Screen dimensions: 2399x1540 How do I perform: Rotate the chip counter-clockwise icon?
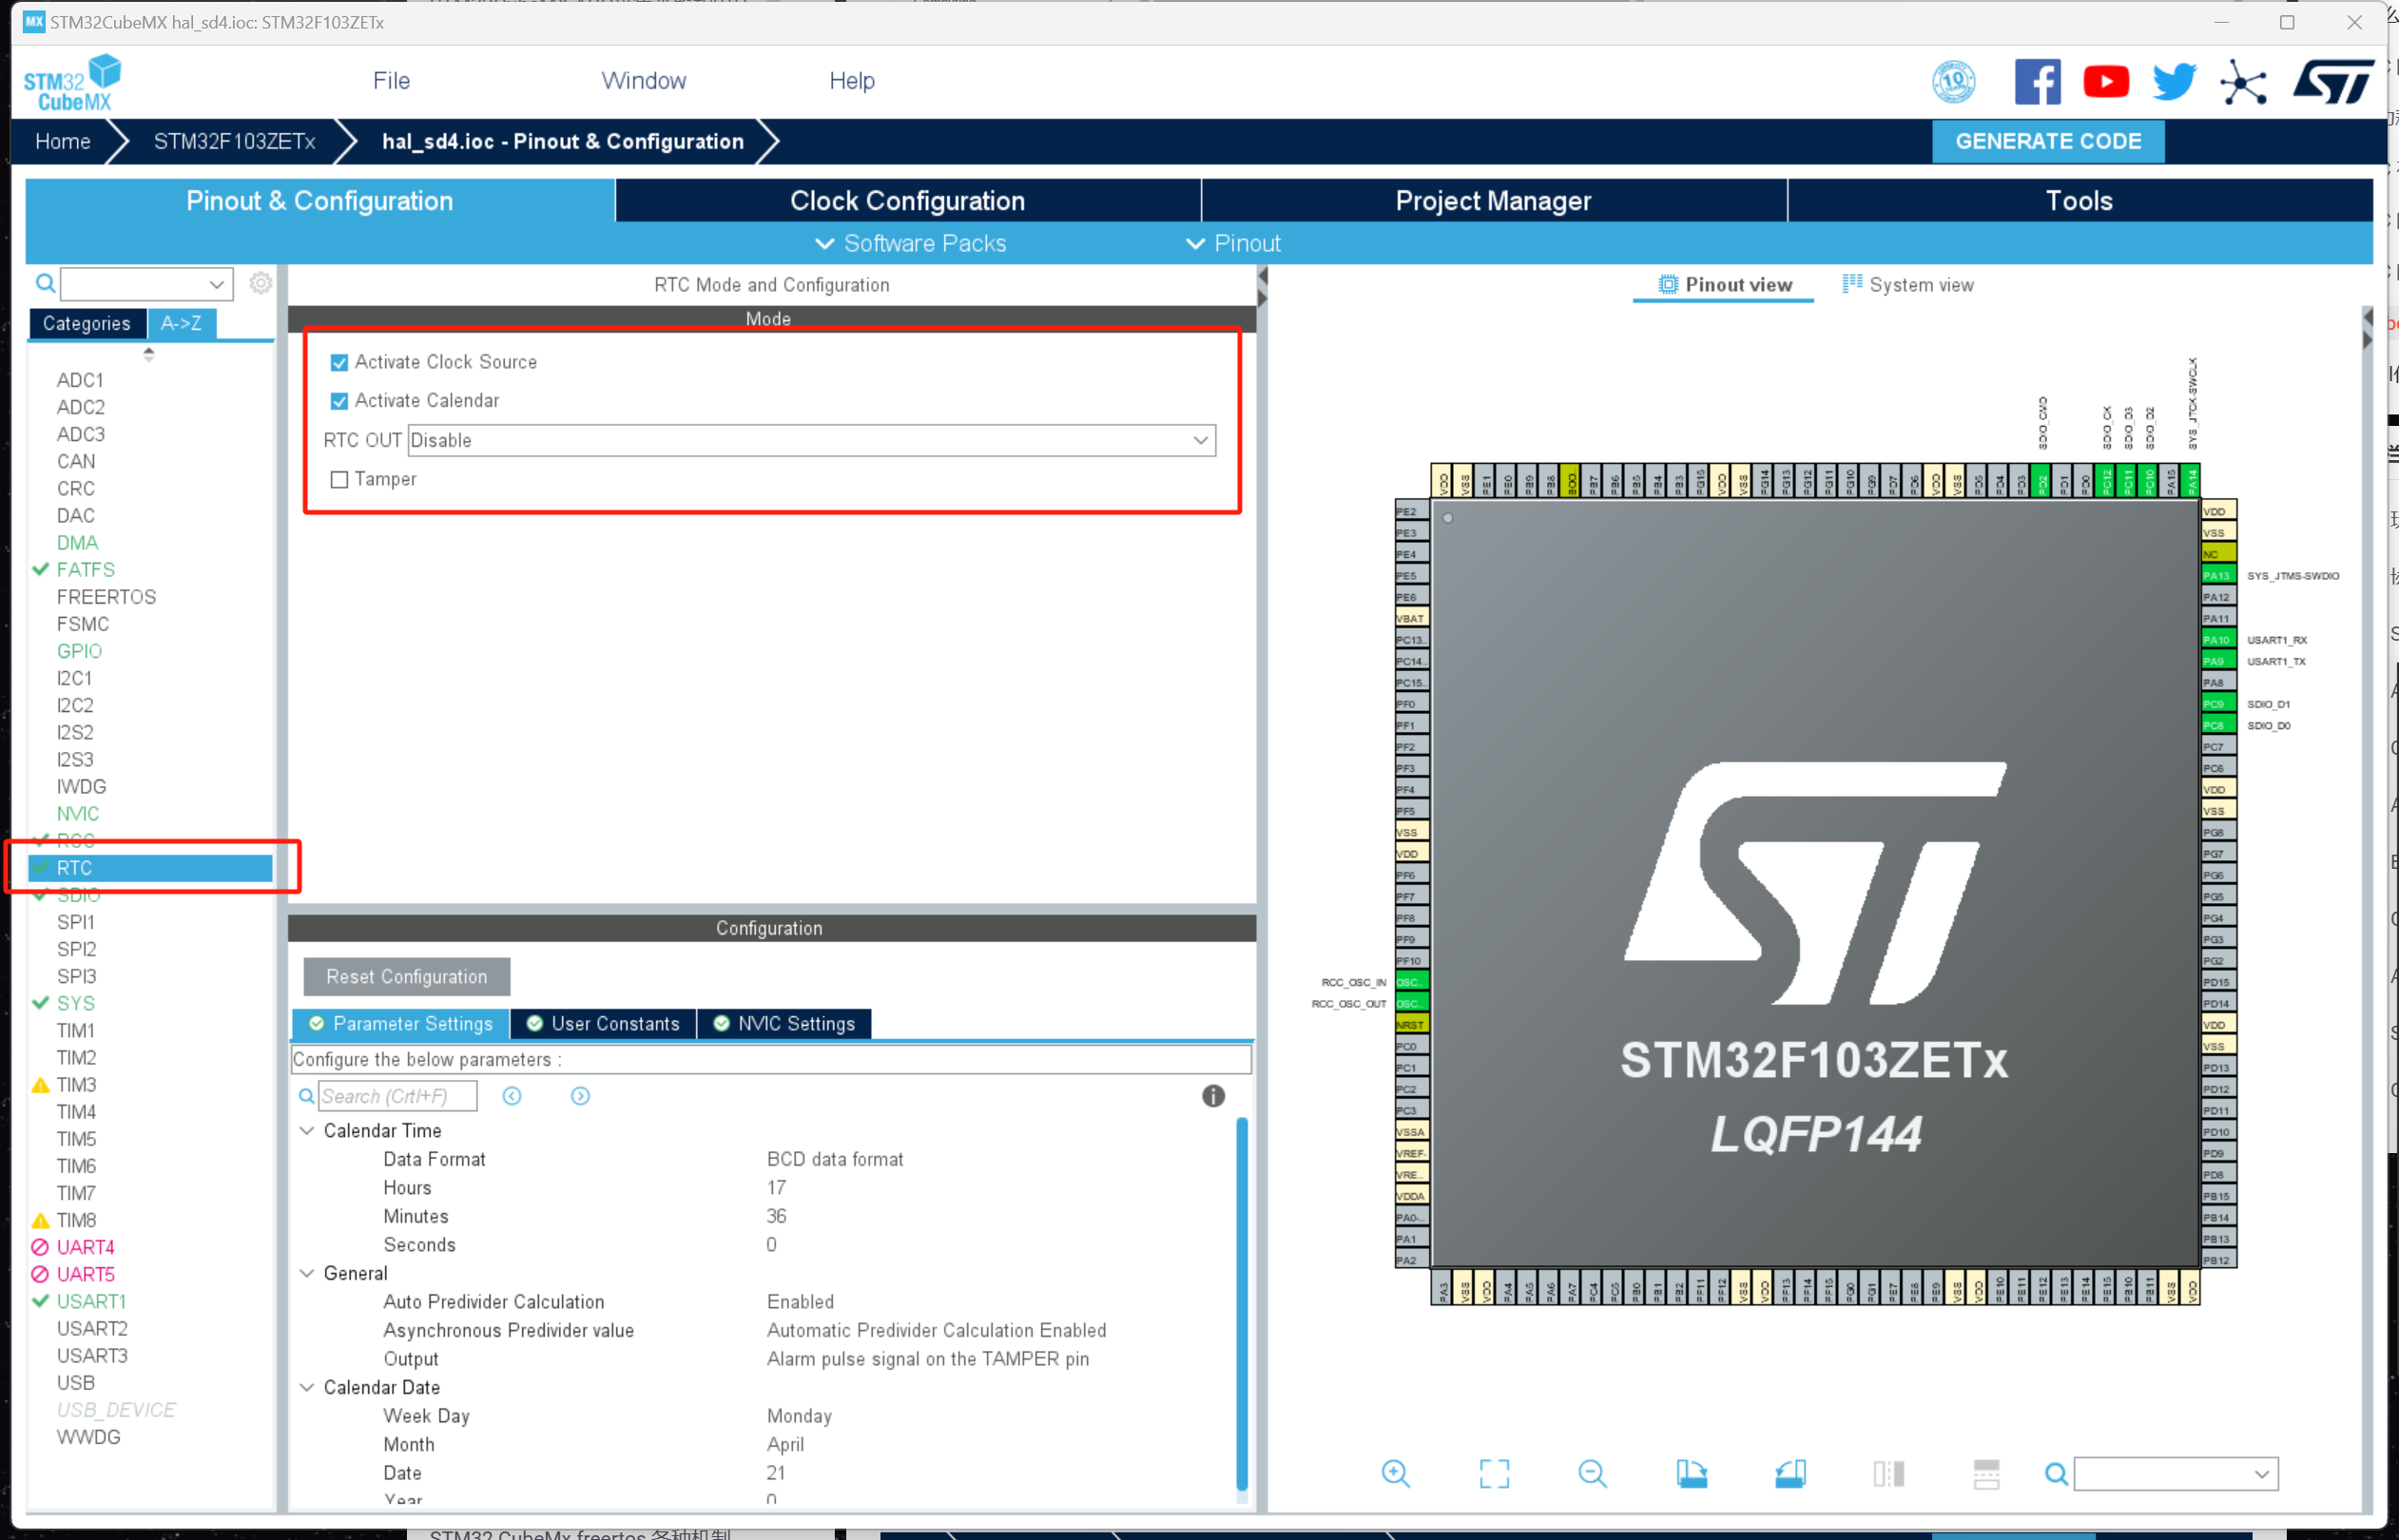(x=1790, y=1473)
